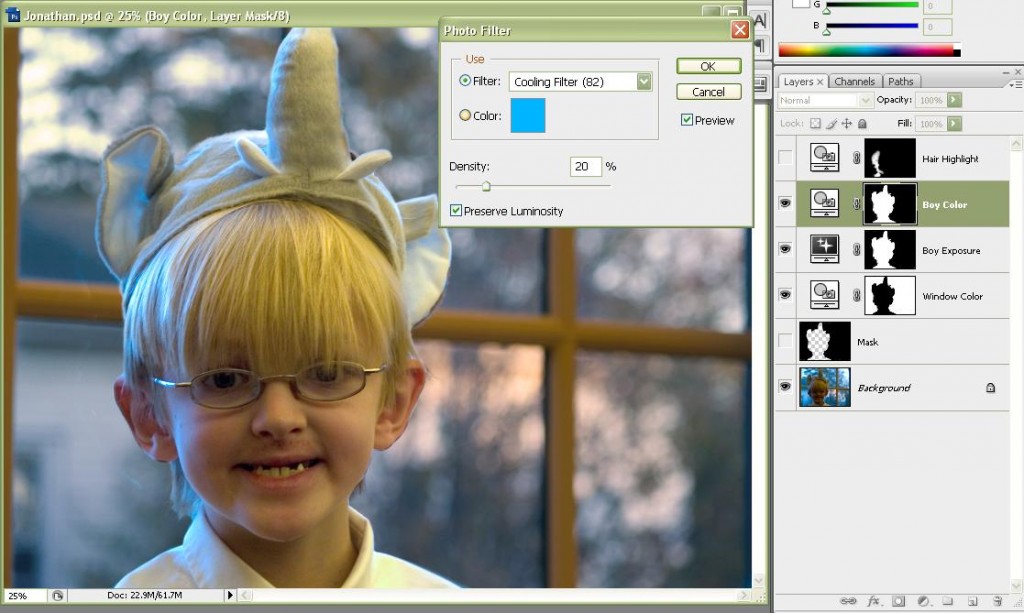Open the Opacity slider arrow
Viewport: 1024px width, 613px height.
pyautogui.click(x=954, y=100)
